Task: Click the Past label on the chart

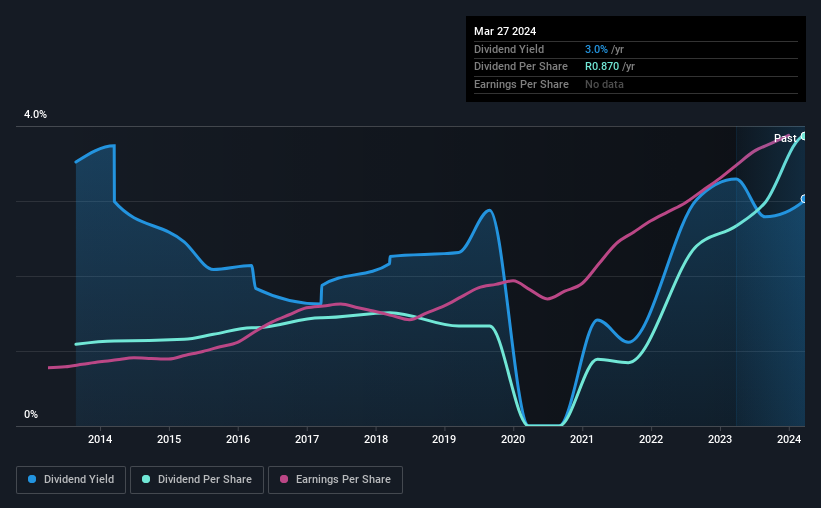Action: [785, 138]
